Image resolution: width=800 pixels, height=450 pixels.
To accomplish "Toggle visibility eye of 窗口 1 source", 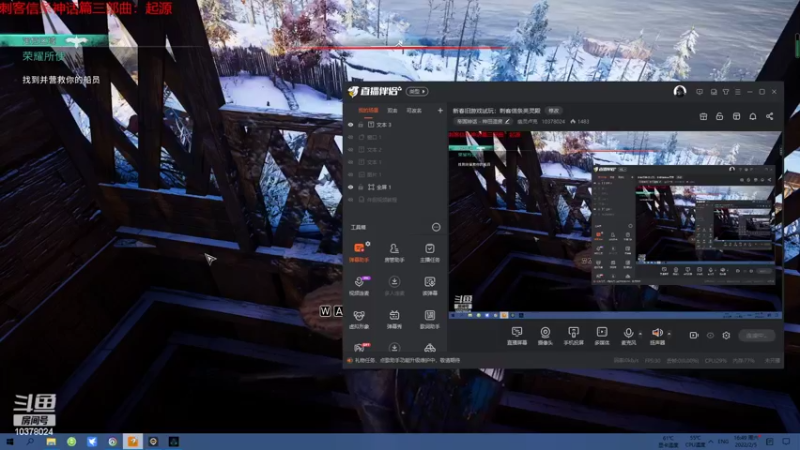I will (x=351, y=137).
